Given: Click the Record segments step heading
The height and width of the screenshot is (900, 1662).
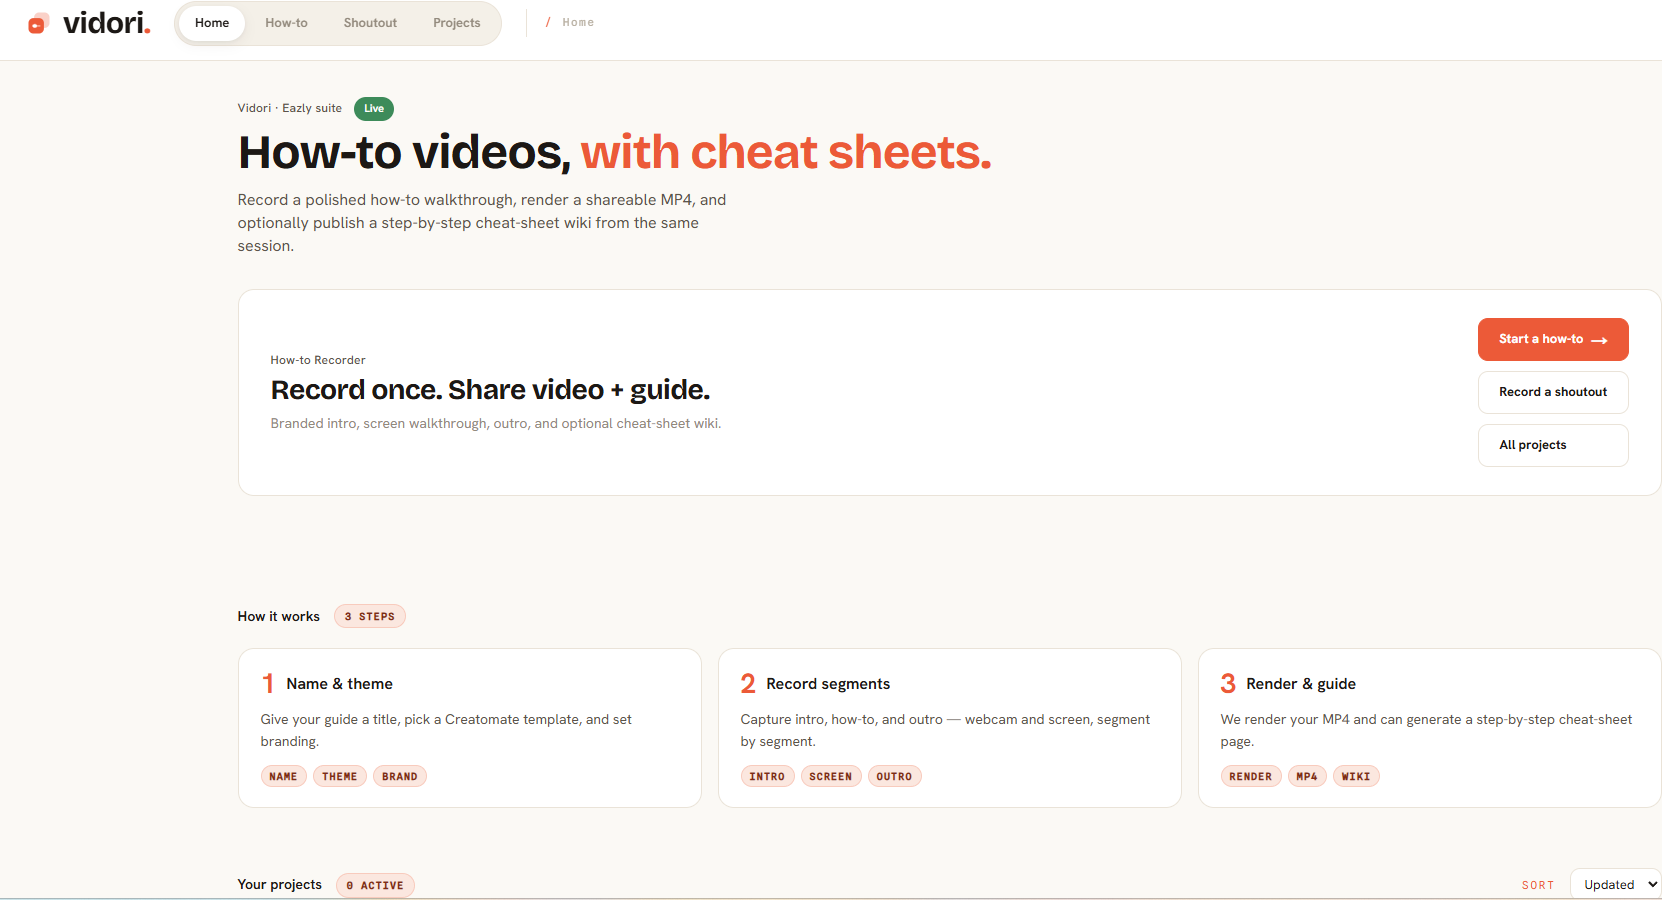Looking at the screenshot, I should tap(828, 684).
